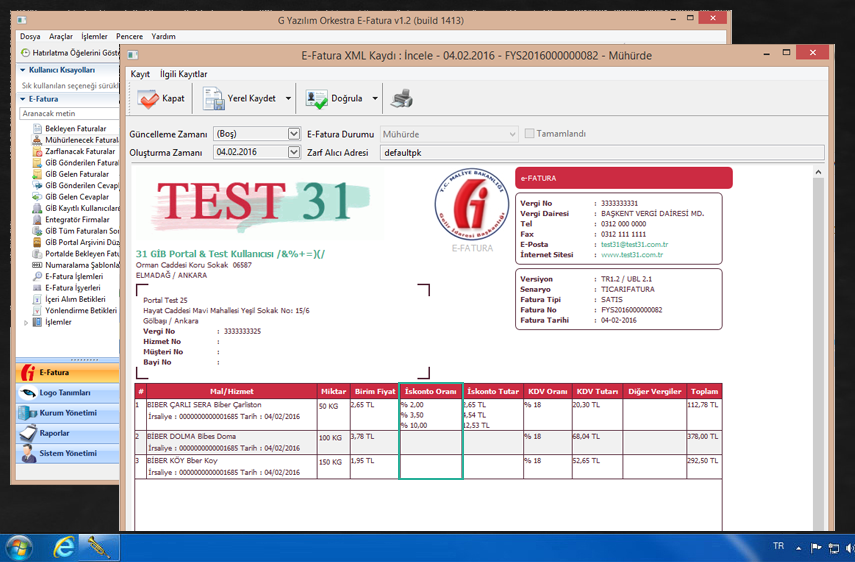This screenshot has width=855, height=562.
Task: Click the TR language indicator in tray
Action: tap(778, 546)
